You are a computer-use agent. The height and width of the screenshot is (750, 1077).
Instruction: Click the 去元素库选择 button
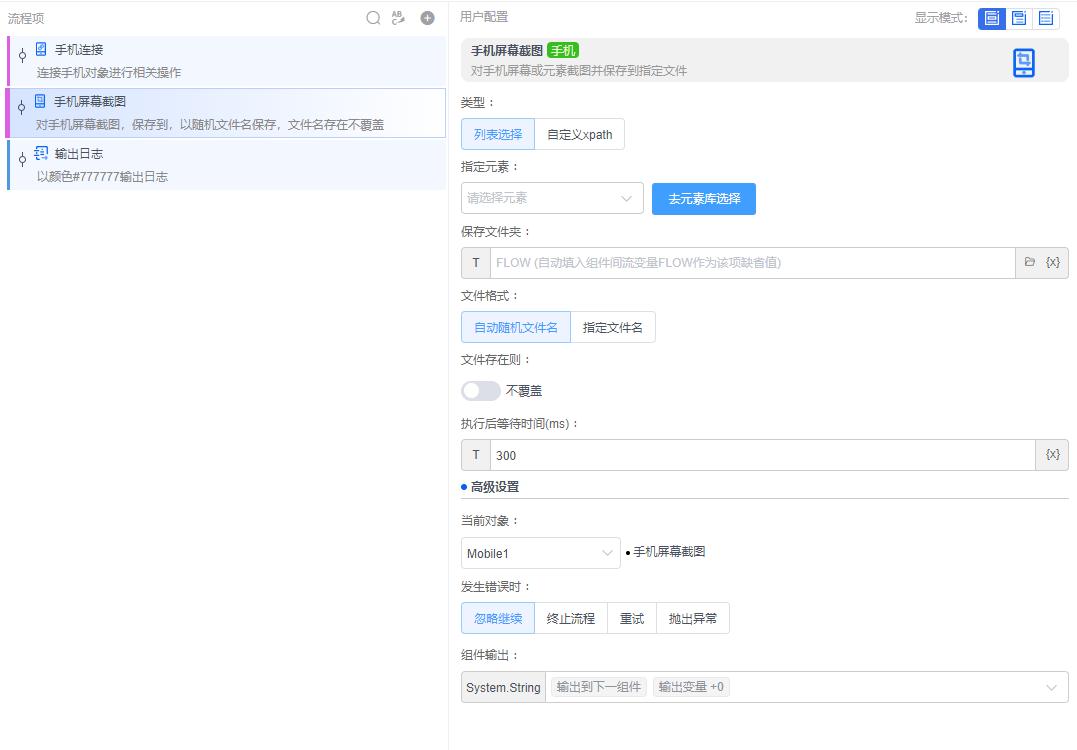click(703, 199)
